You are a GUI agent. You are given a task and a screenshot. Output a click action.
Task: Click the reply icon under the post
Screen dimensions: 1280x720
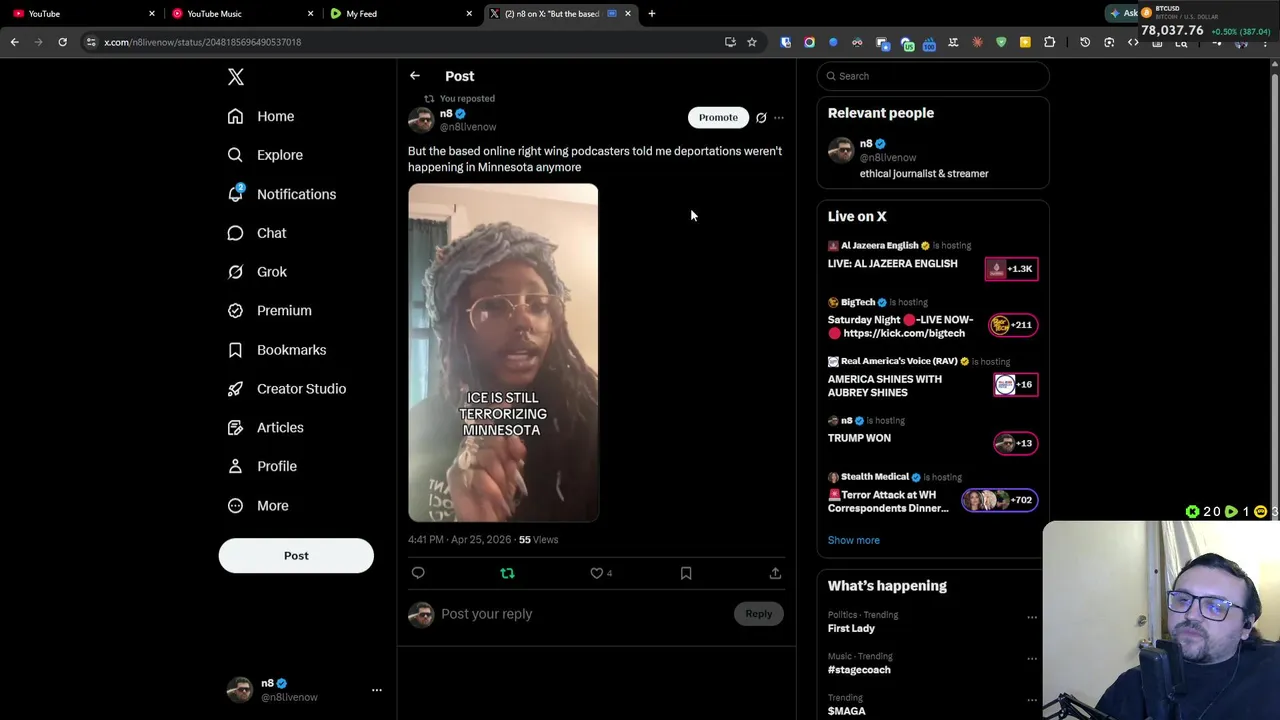[418, 573]
